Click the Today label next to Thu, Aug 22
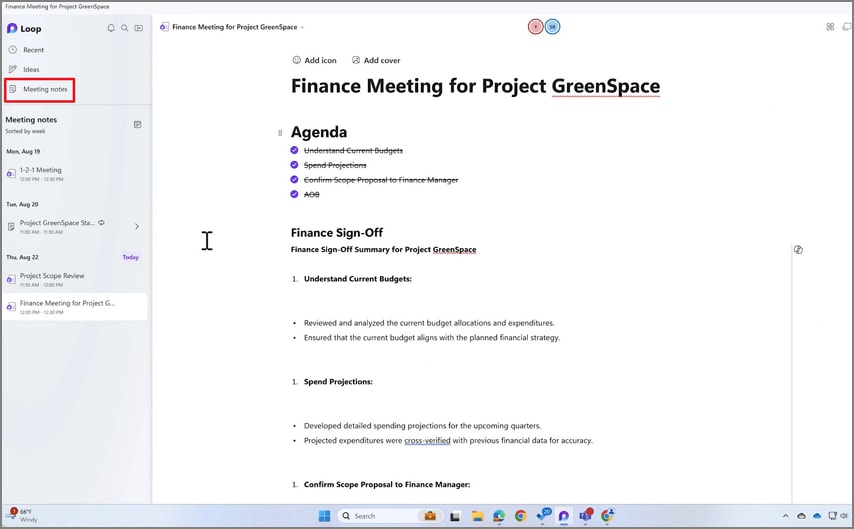 coord(131,257)
